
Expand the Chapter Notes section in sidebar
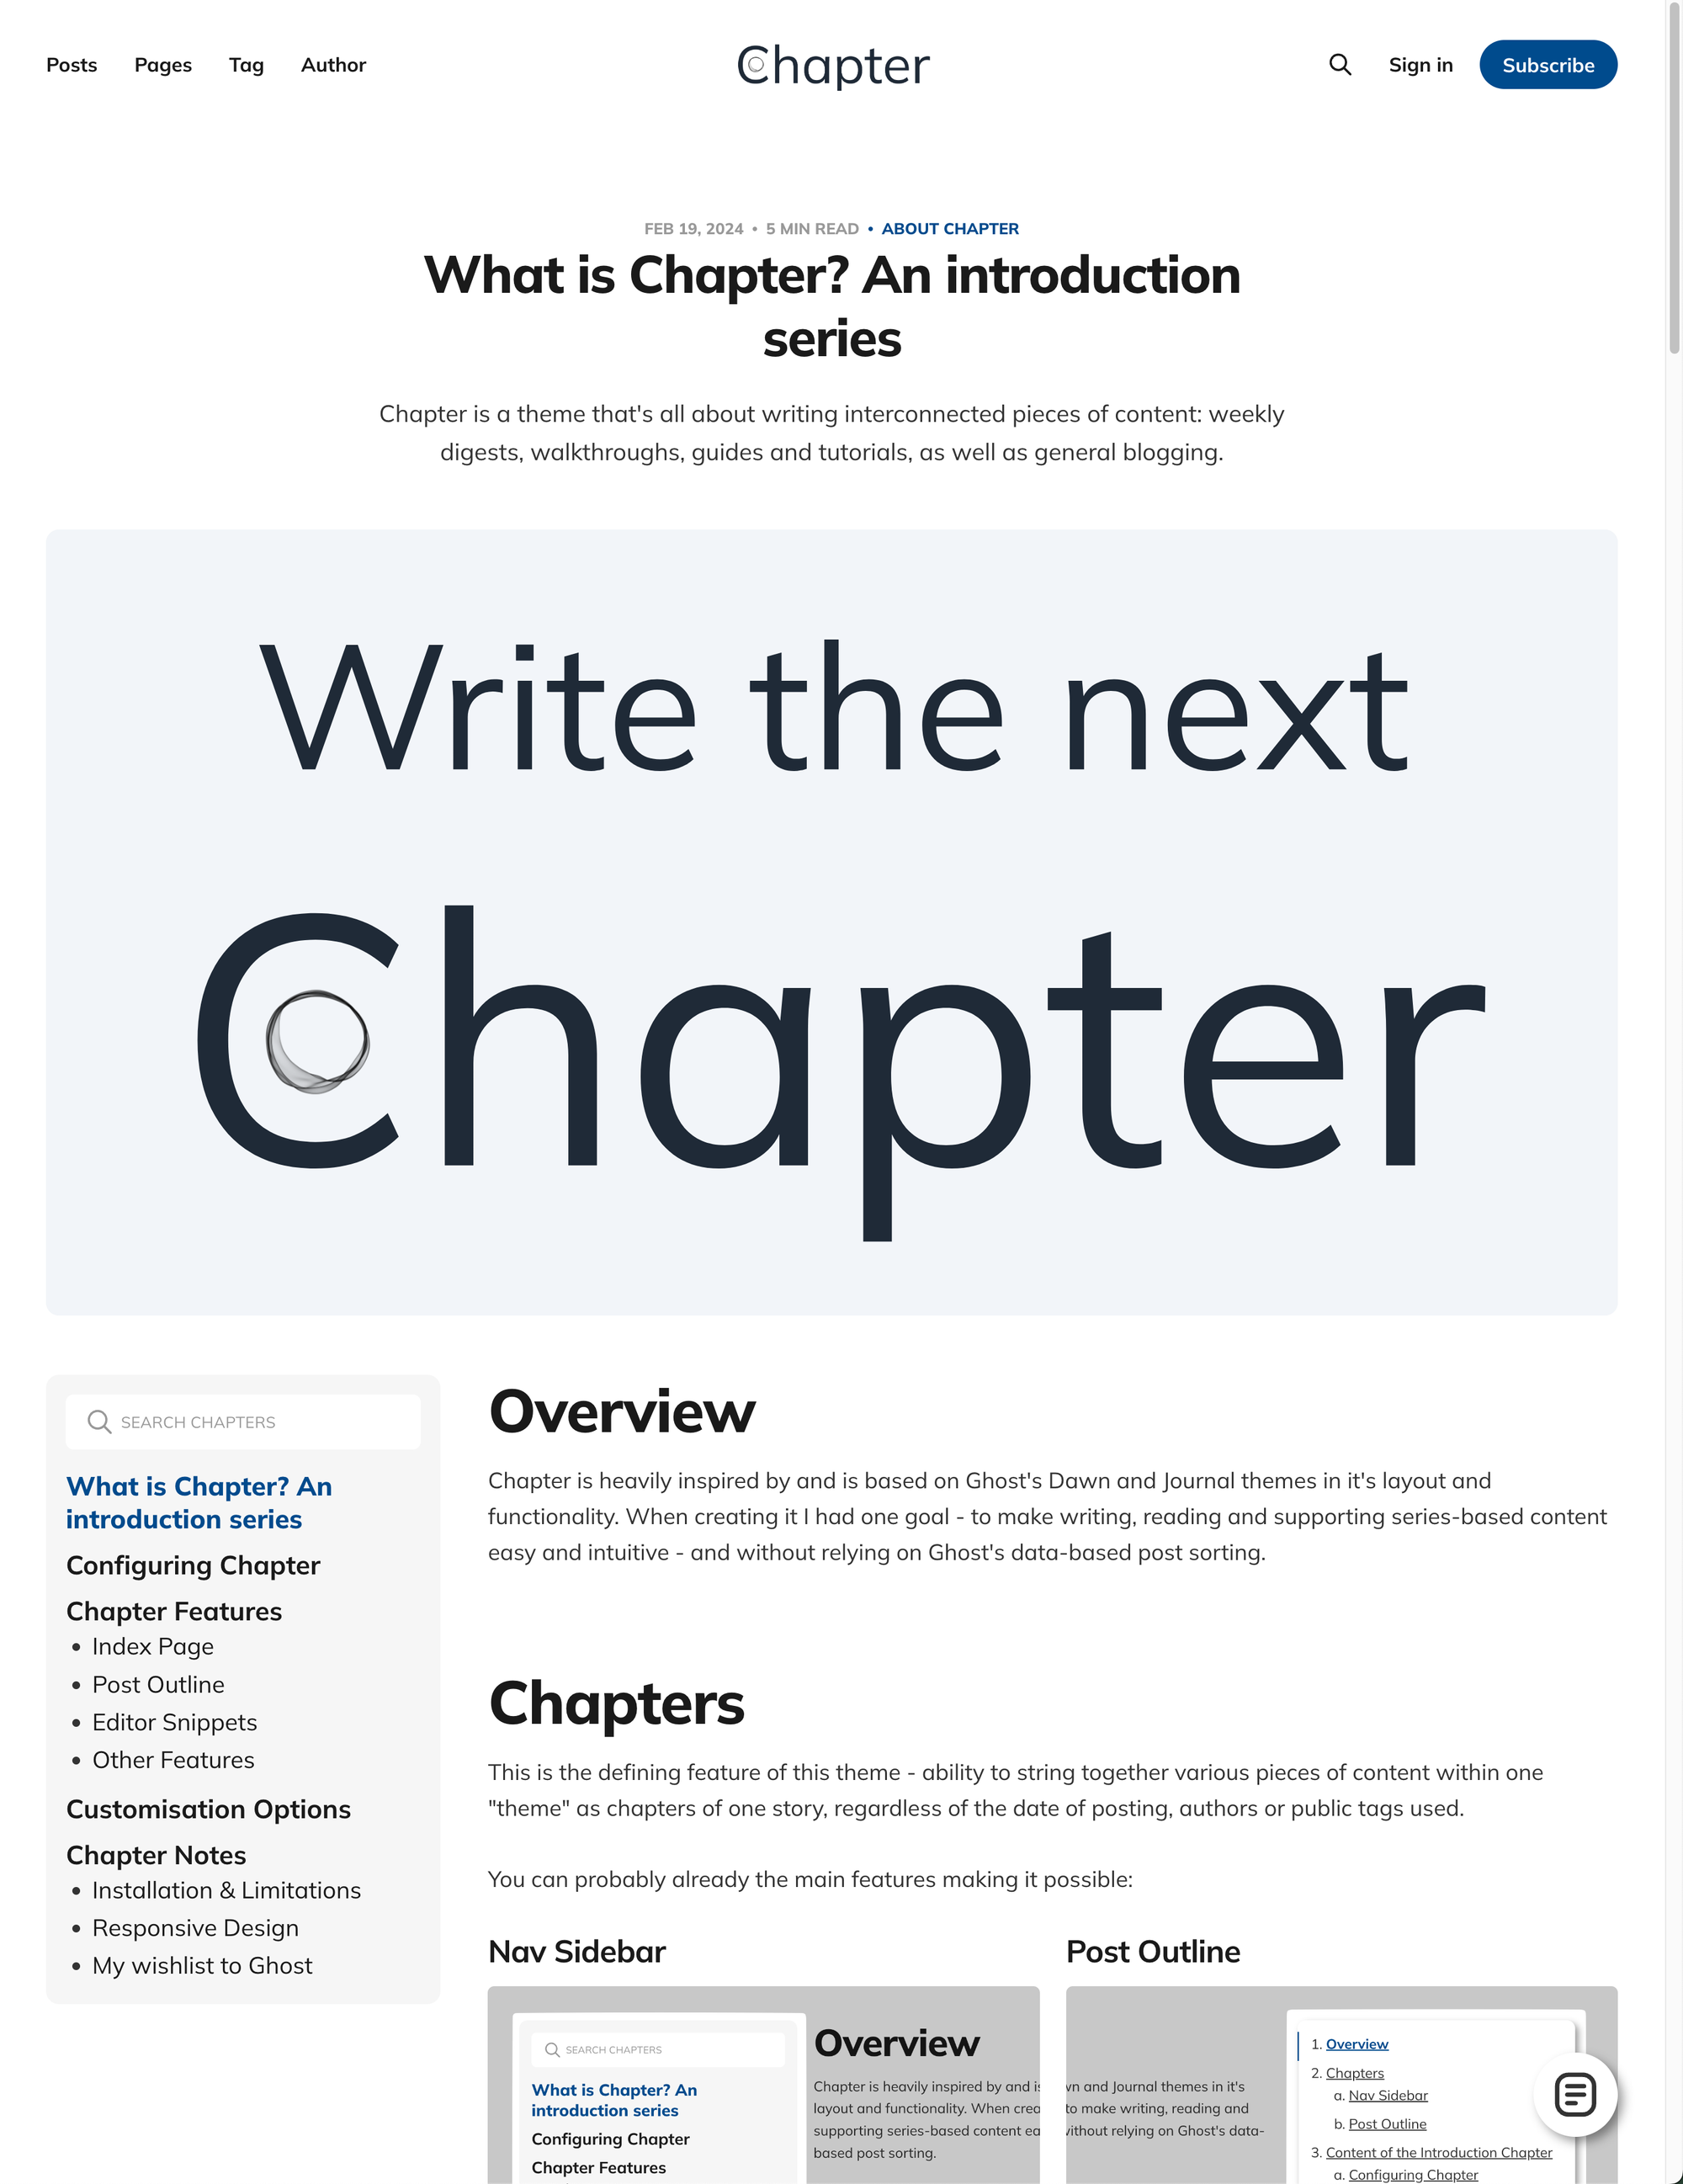(x=156, y=1855)
